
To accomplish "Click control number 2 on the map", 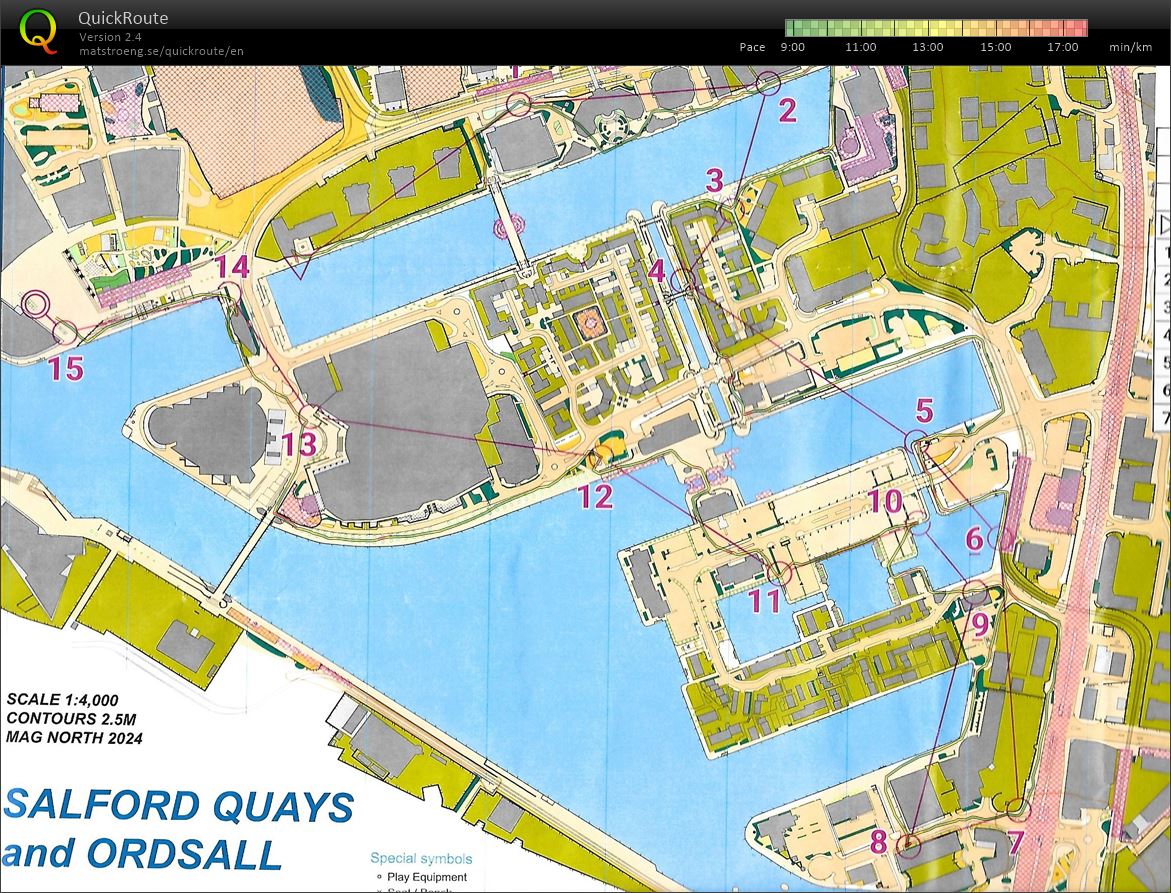I will click(788, 111).
